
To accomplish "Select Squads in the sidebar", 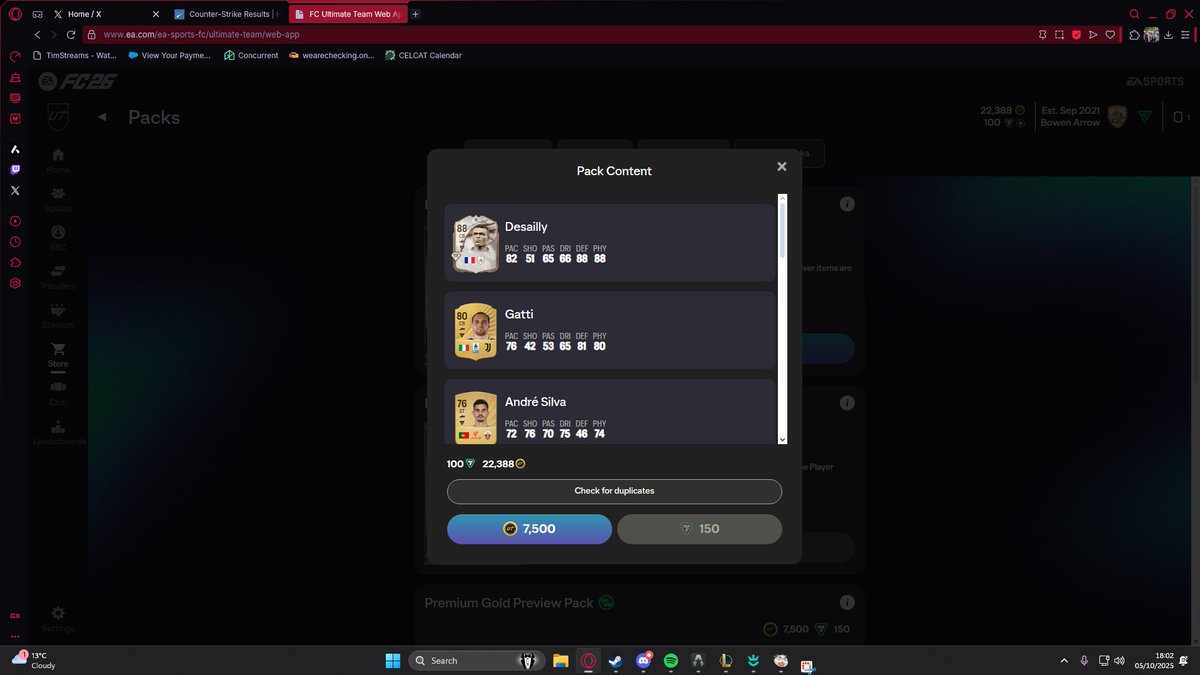I will pyautogui.click(x=57, y=196).
